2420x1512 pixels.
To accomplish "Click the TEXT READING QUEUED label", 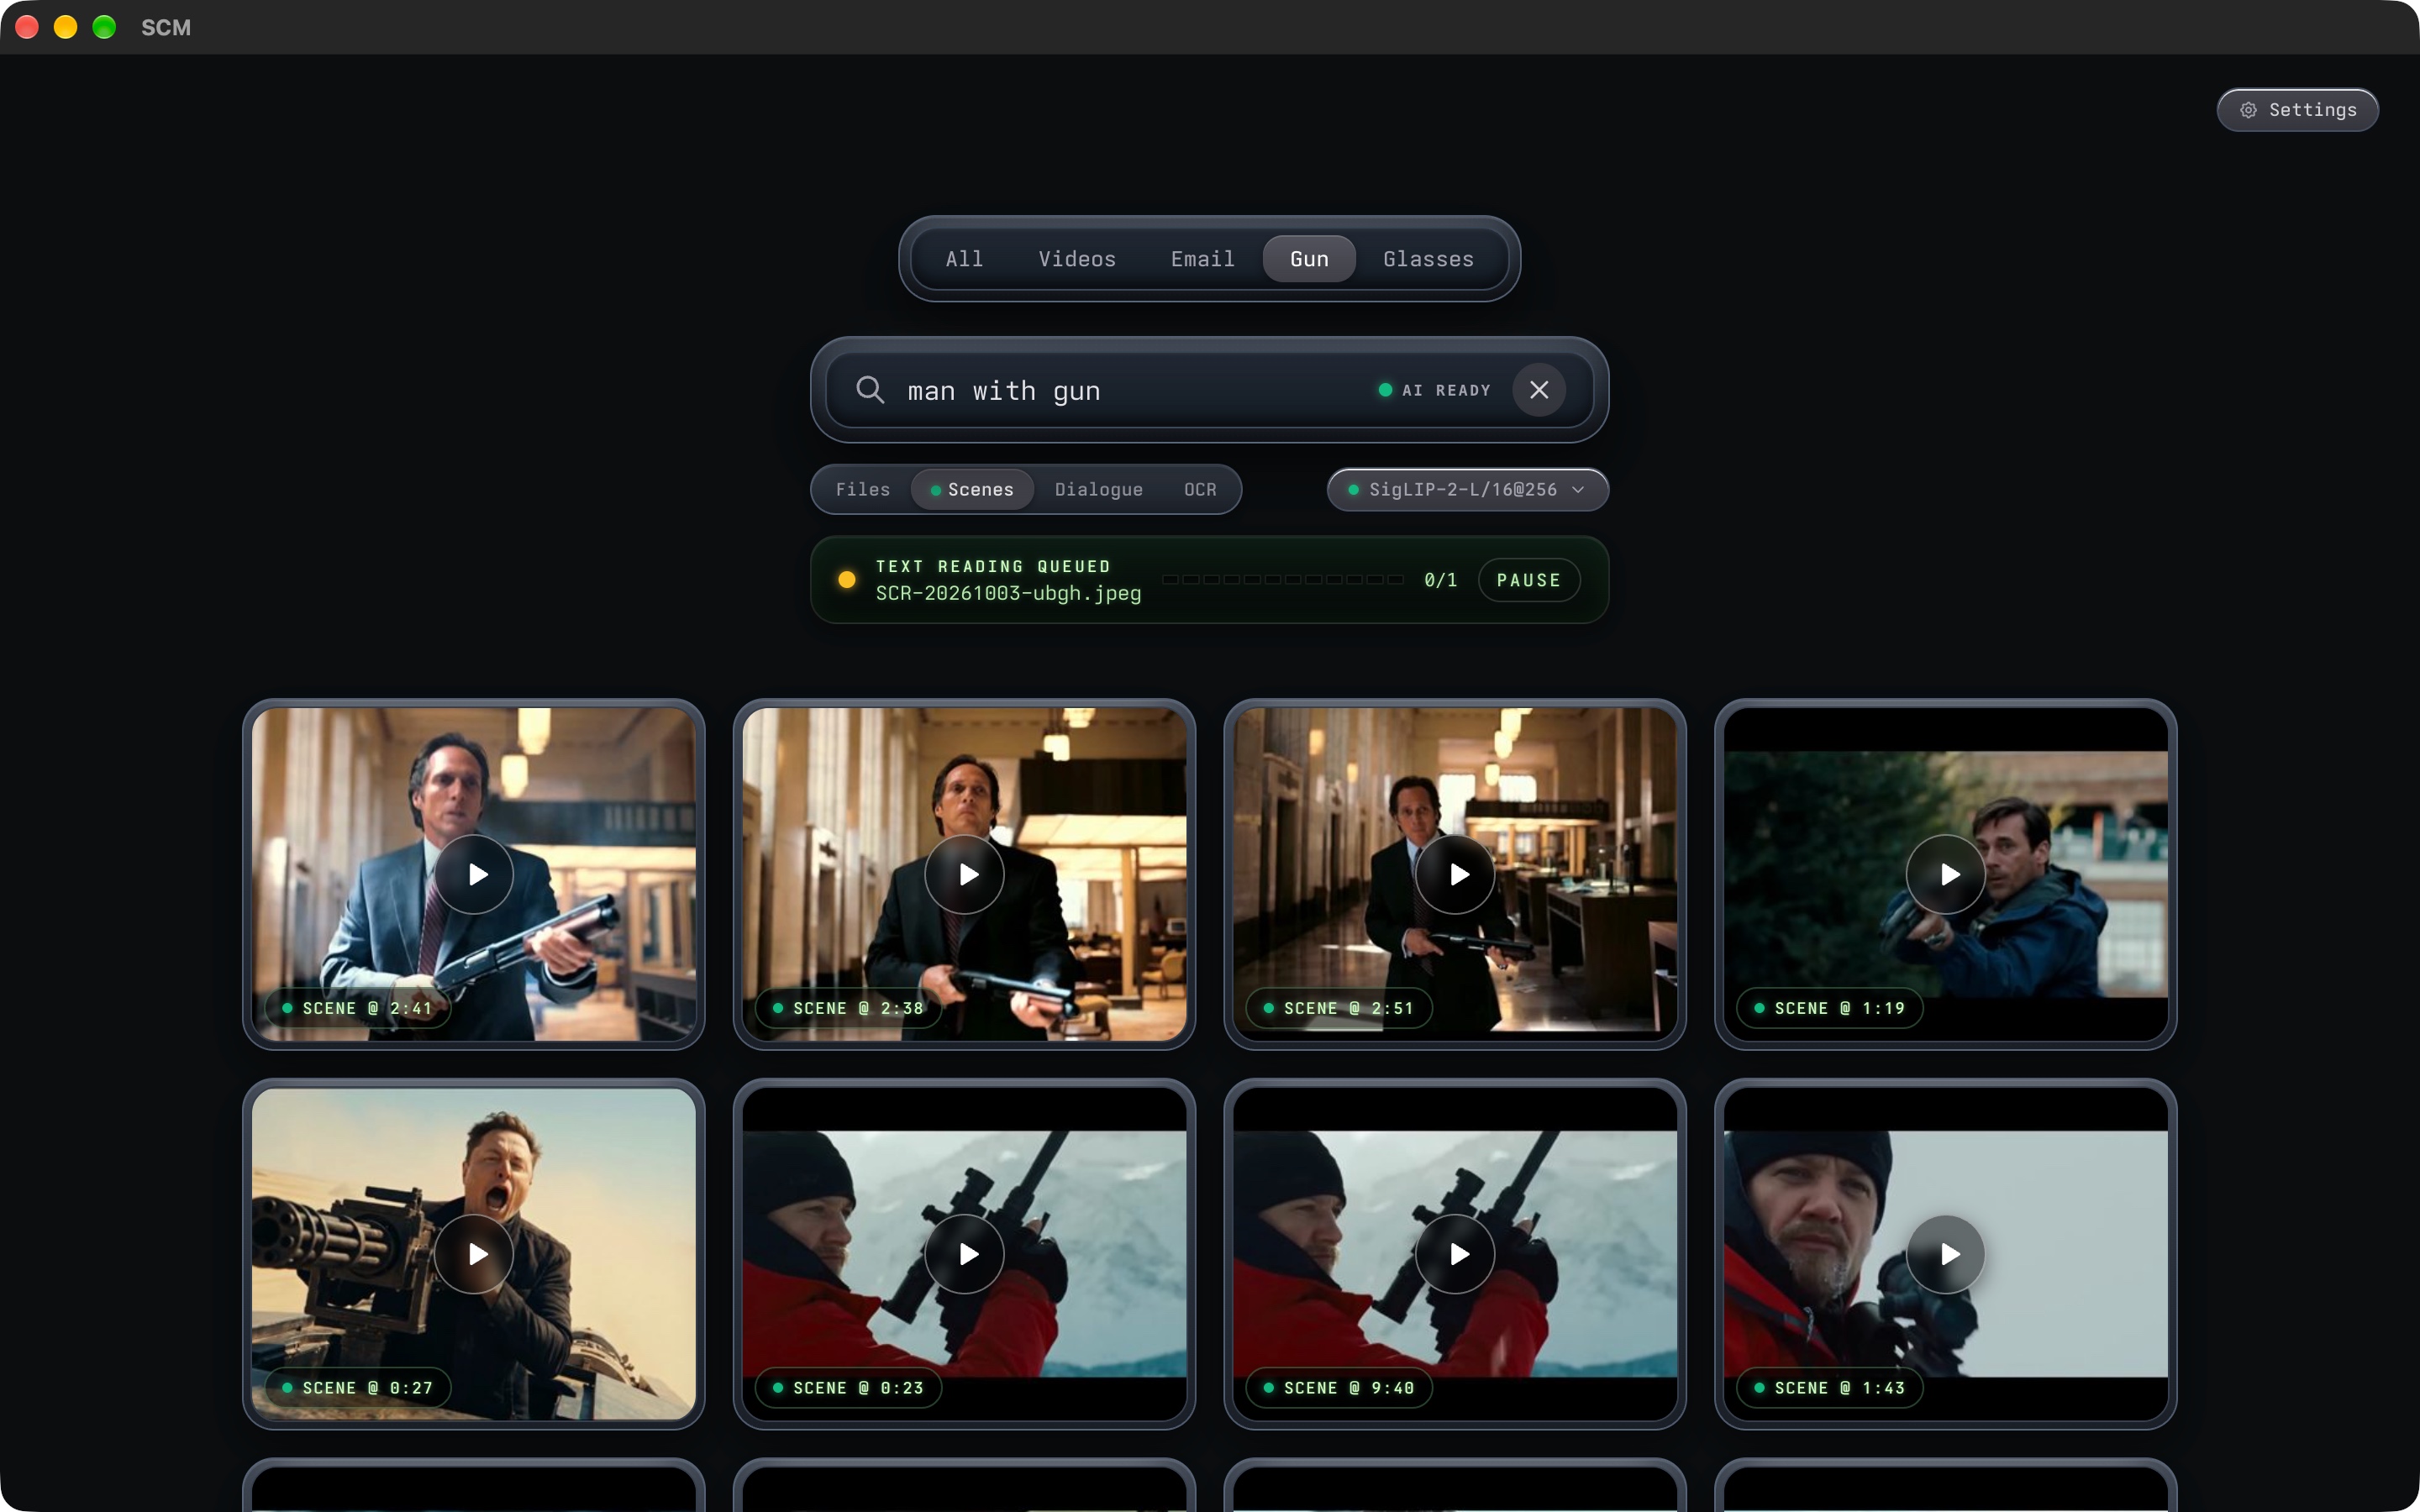I will (x=993, y=567).
